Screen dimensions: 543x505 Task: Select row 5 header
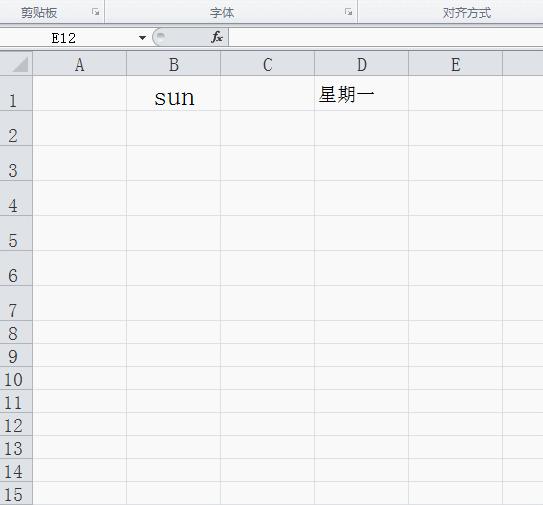click(16, 233)
